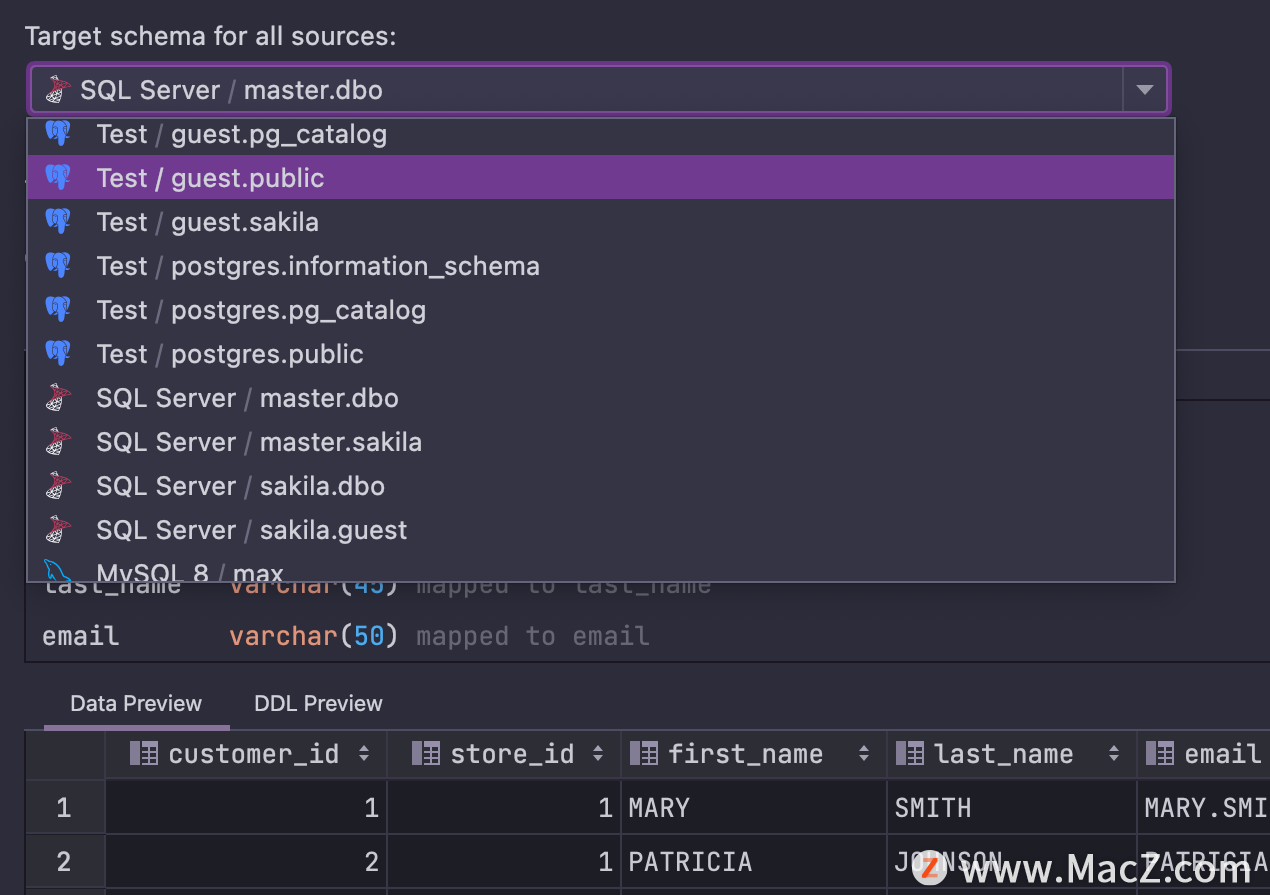Click the first_name column header
The width and height of the screenshot is (1270, 895).
pyautogui.click(x=754, y=754)
